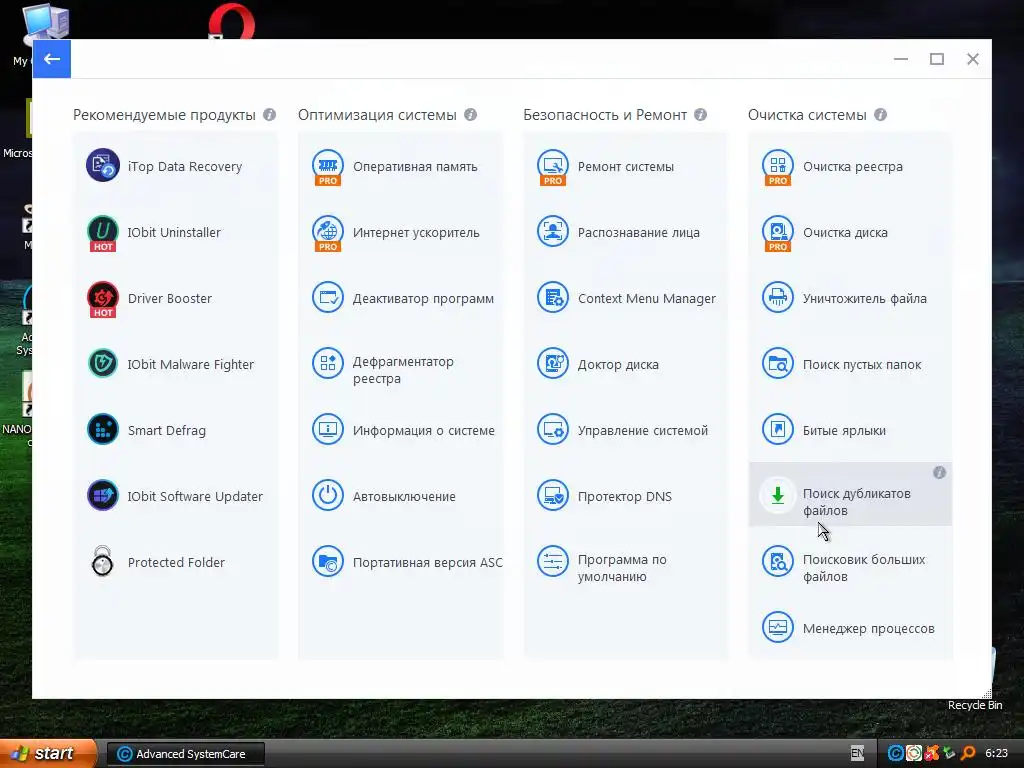
Task: Click the Context Menu Manager label
Action: pos(647,298)
